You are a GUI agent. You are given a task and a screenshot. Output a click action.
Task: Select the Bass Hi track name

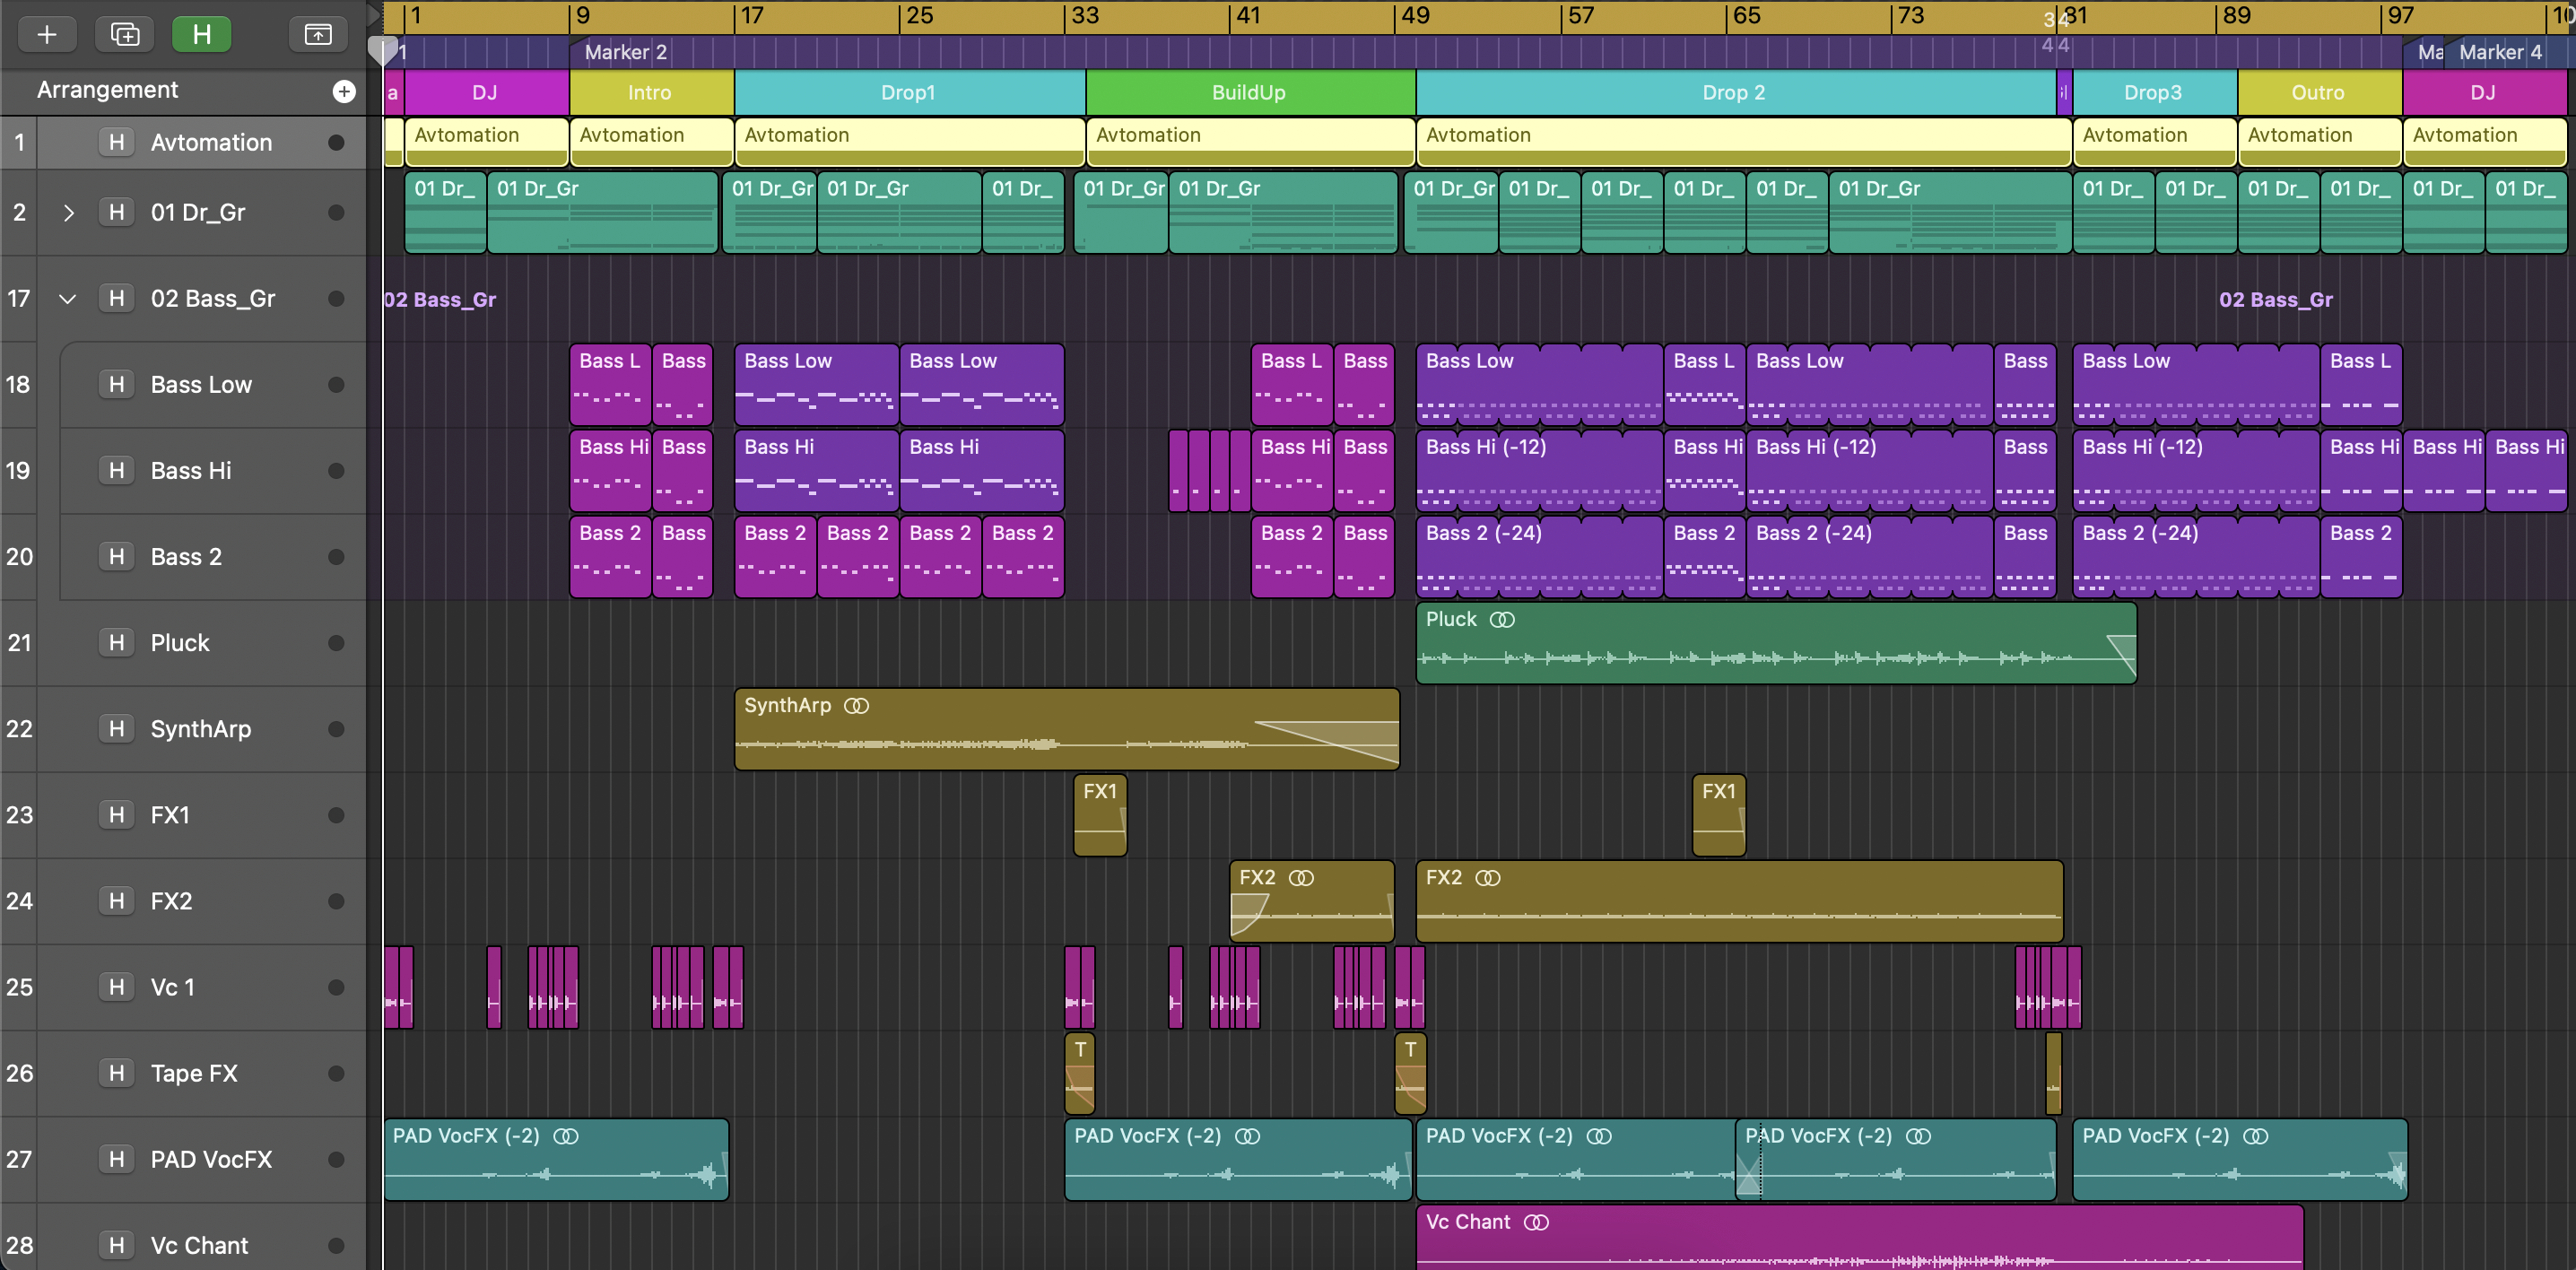pos(191,471)
